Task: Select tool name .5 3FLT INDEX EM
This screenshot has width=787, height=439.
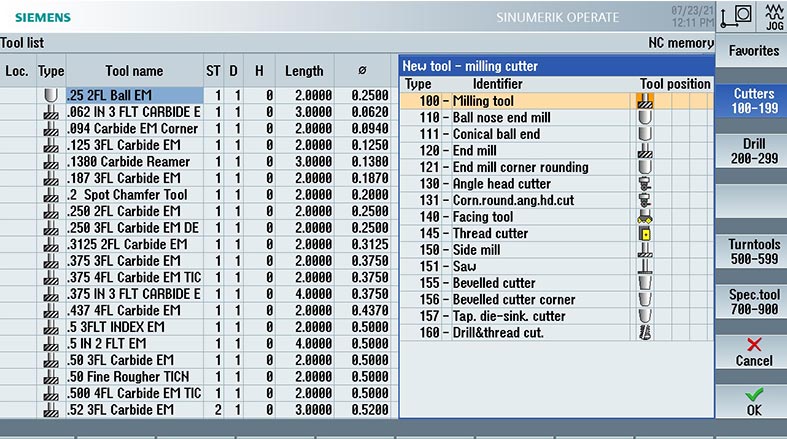Action: 135,327
